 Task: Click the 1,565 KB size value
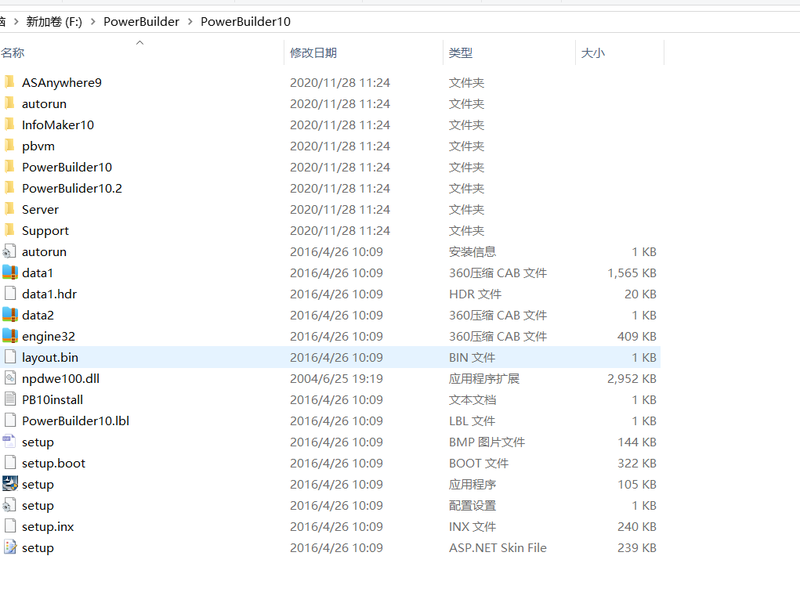[x=632, y=273]
